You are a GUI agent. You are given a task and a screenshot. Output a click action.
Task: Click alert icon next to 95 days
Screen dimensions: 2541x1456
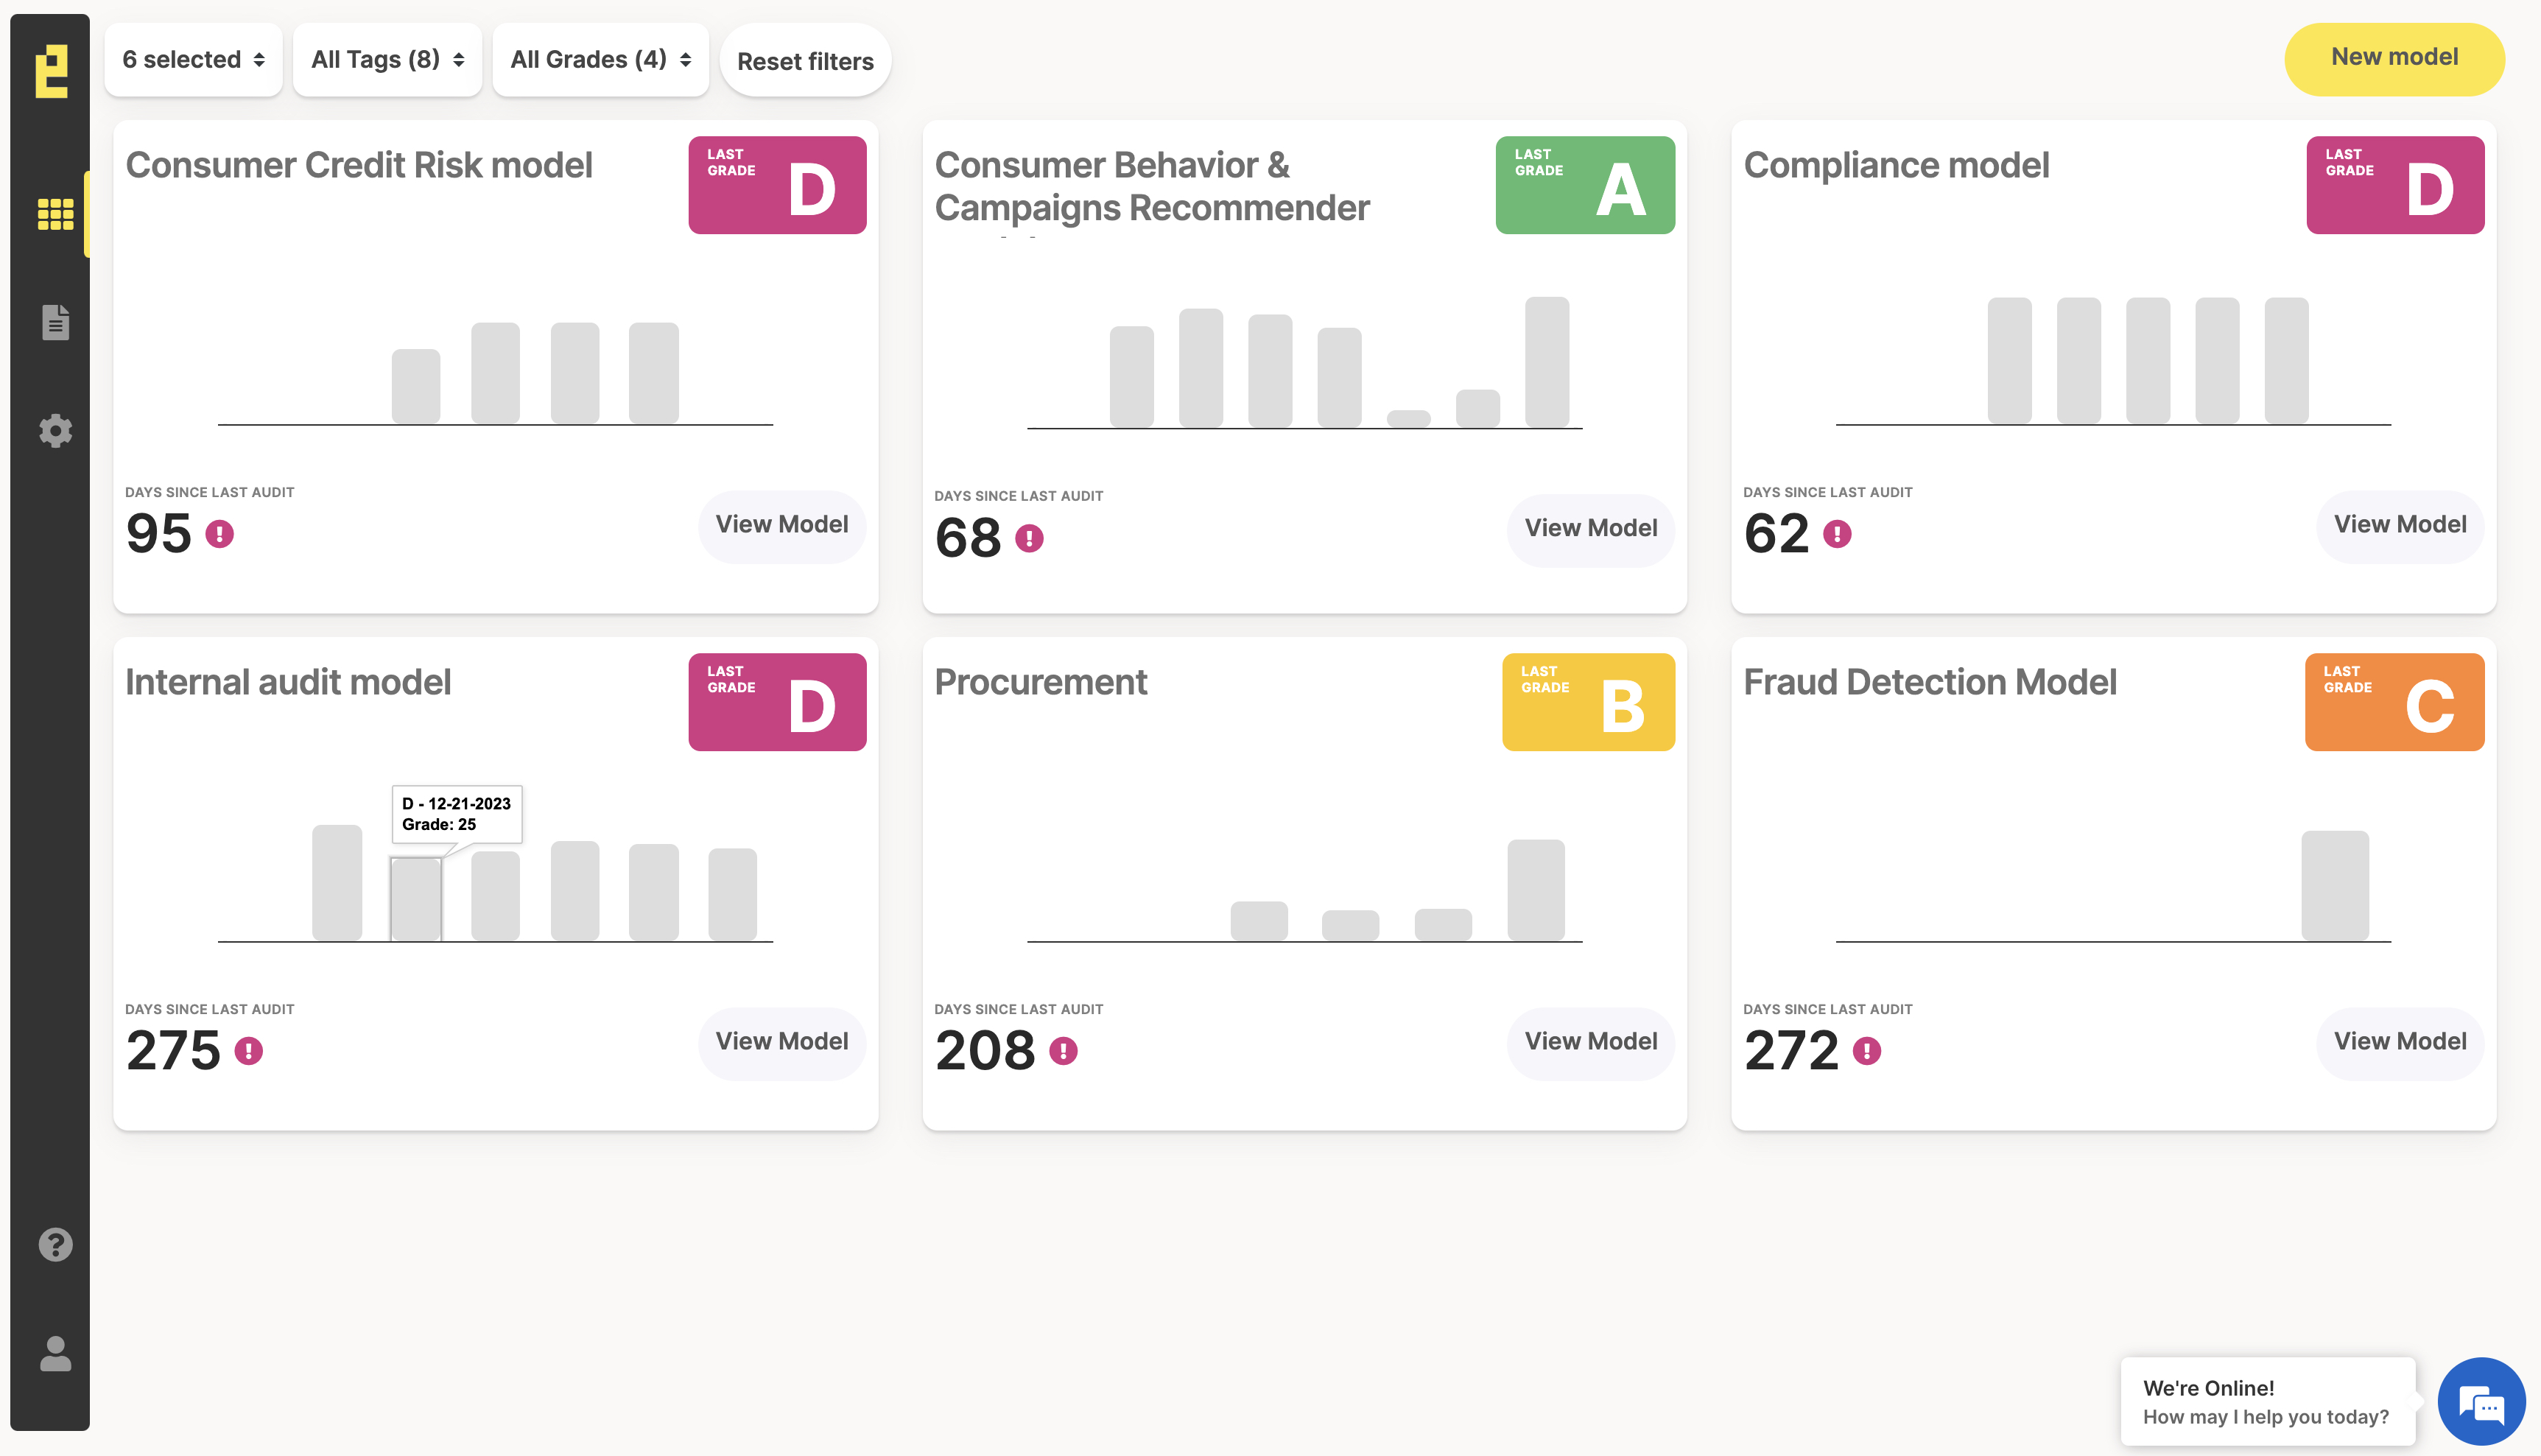point(220,534)
